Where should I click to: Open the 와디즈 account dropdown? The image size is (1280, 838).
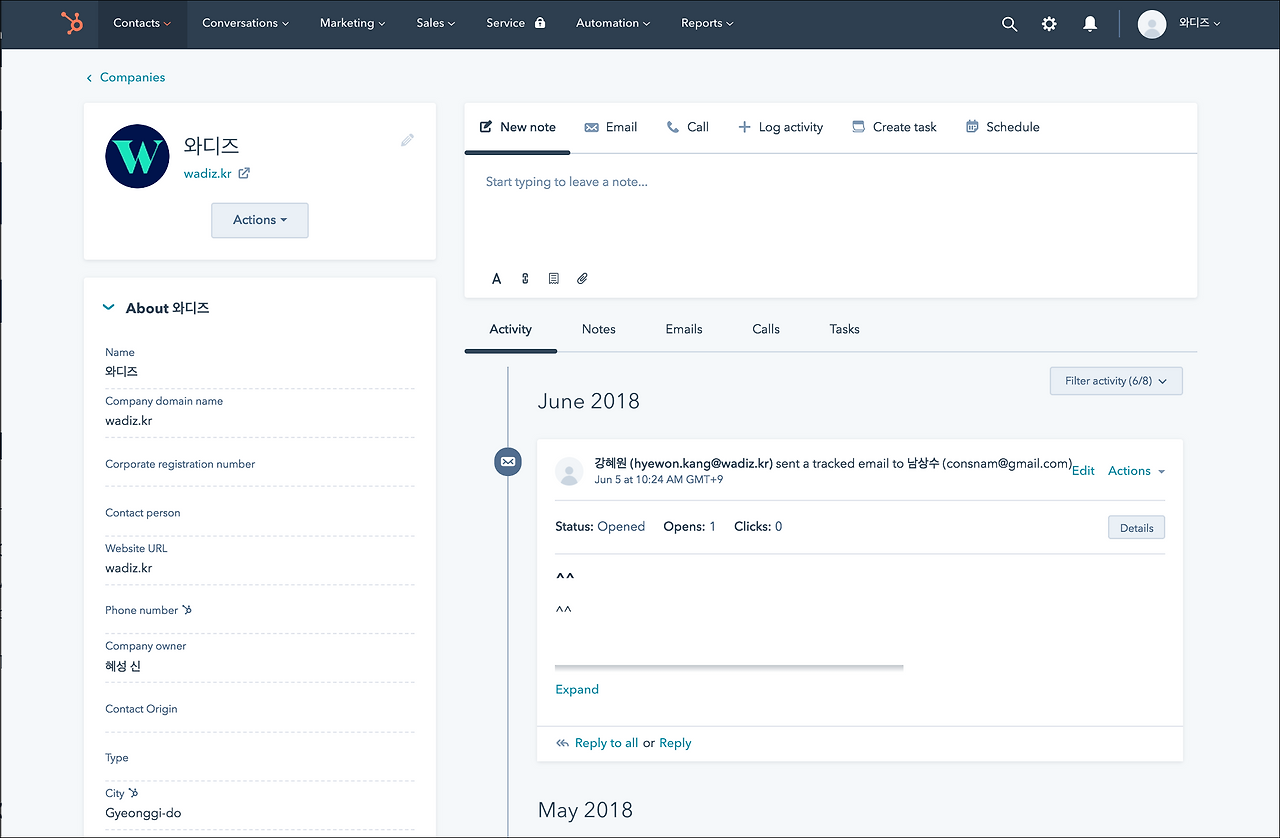(x=1200, y=23)
